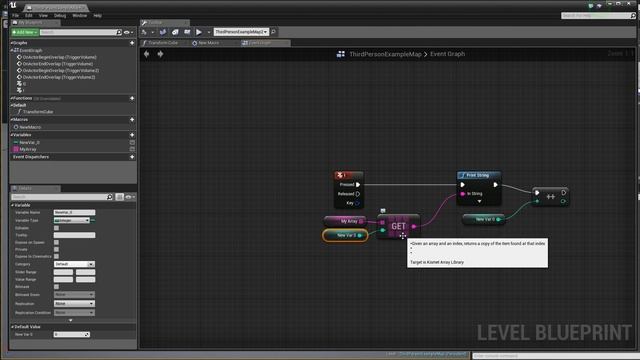Open the Category Default dropdown

pos(74,264)
